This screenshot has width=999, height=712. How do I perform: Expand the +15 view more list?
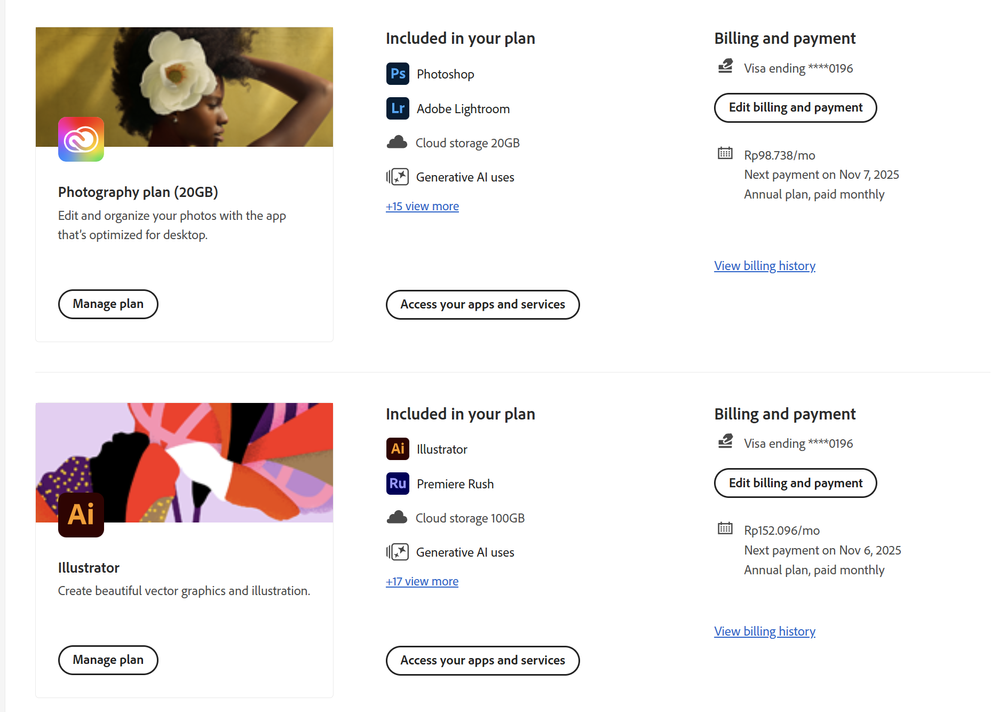(x=422, y=206)
